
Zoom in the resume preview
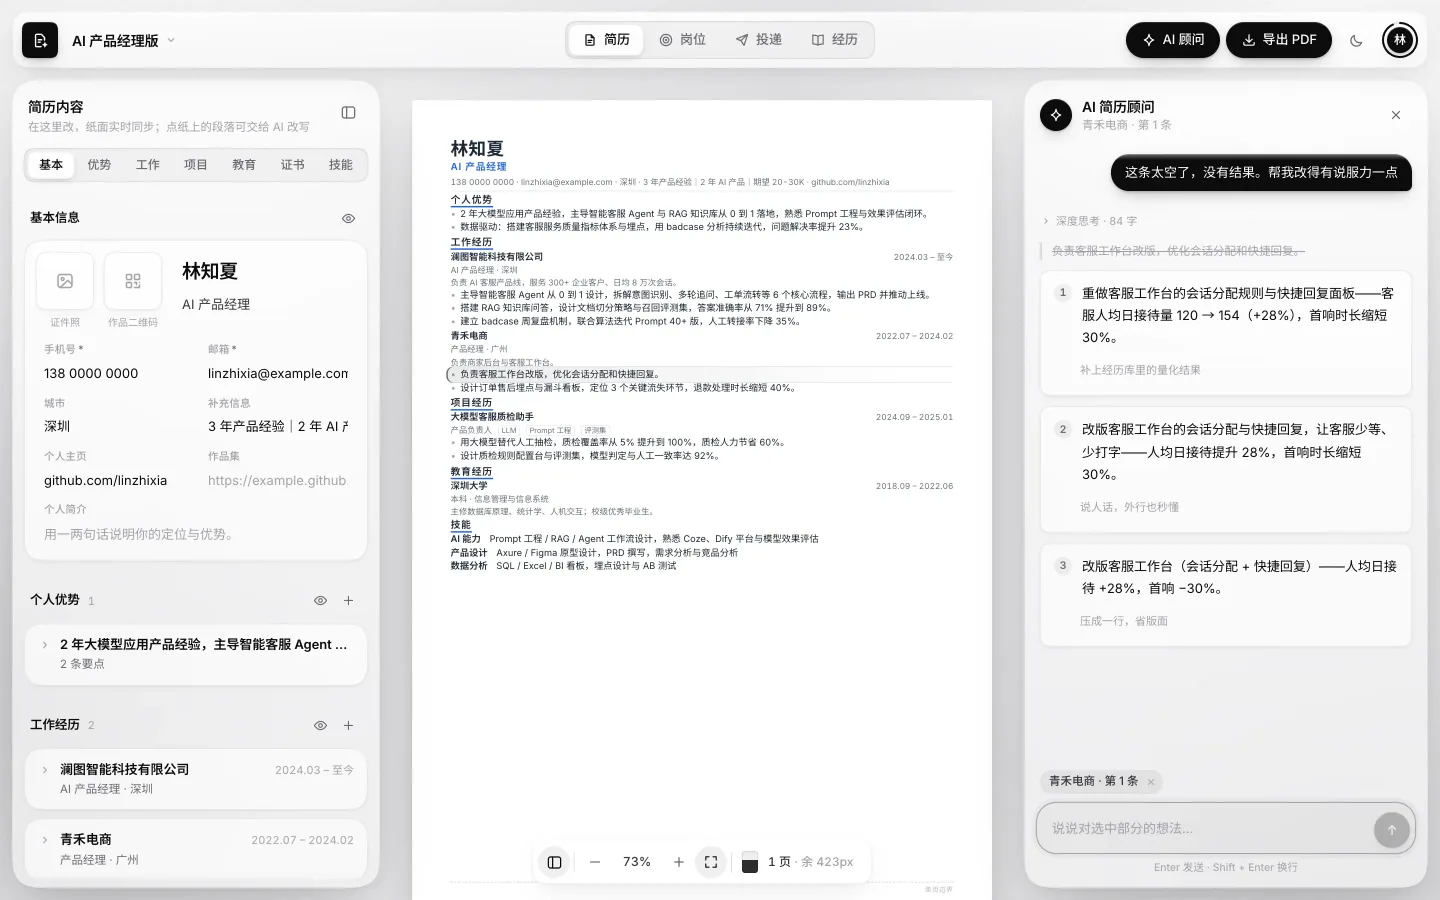pyautogui.click(x=679, y=862)
